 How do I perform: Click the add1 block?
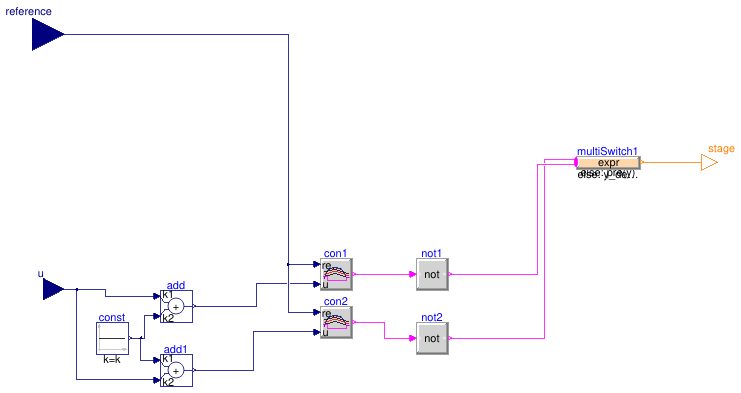pos(176,370)
